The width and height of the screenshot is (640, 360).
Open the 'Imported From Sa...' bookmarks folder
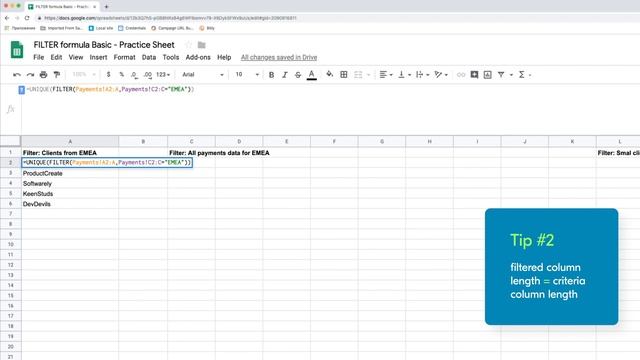point(61,28)
